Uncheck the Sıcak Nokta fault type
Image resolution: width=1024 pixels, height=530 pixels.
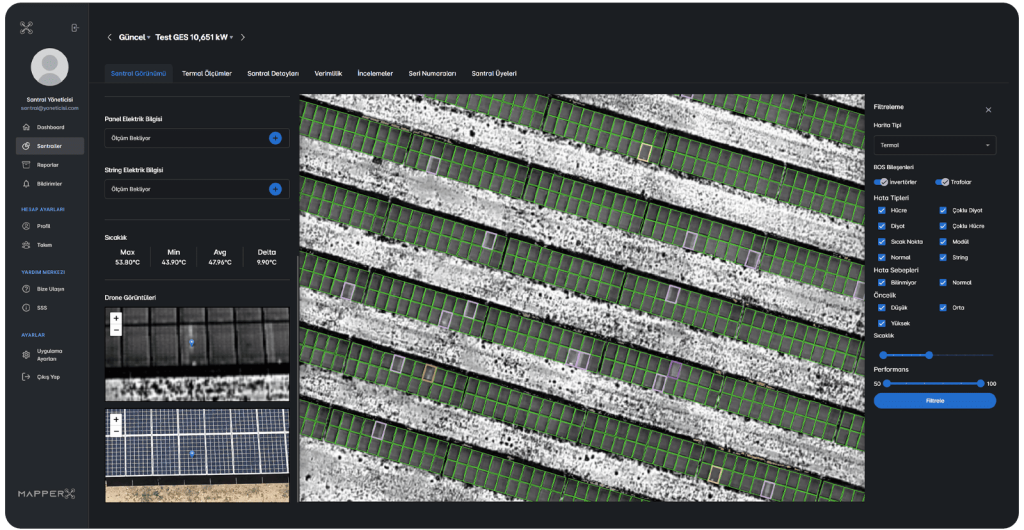pyautogui.click(x=881, y=241)
